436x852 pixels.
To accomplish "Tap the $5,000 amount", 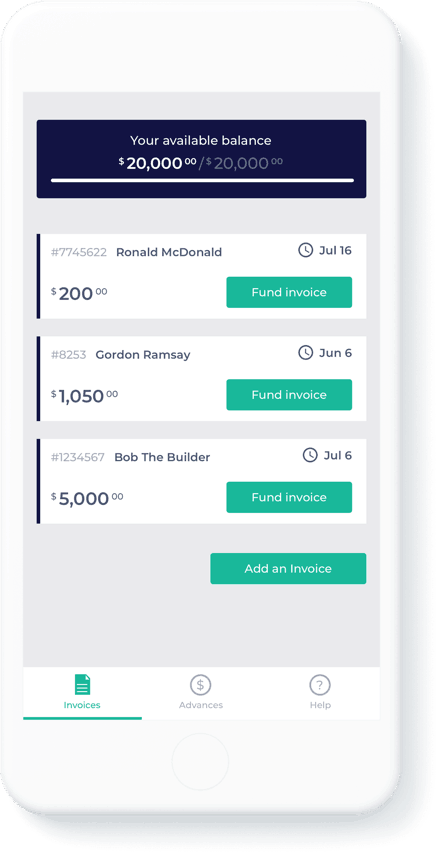I will pos(87,498).
